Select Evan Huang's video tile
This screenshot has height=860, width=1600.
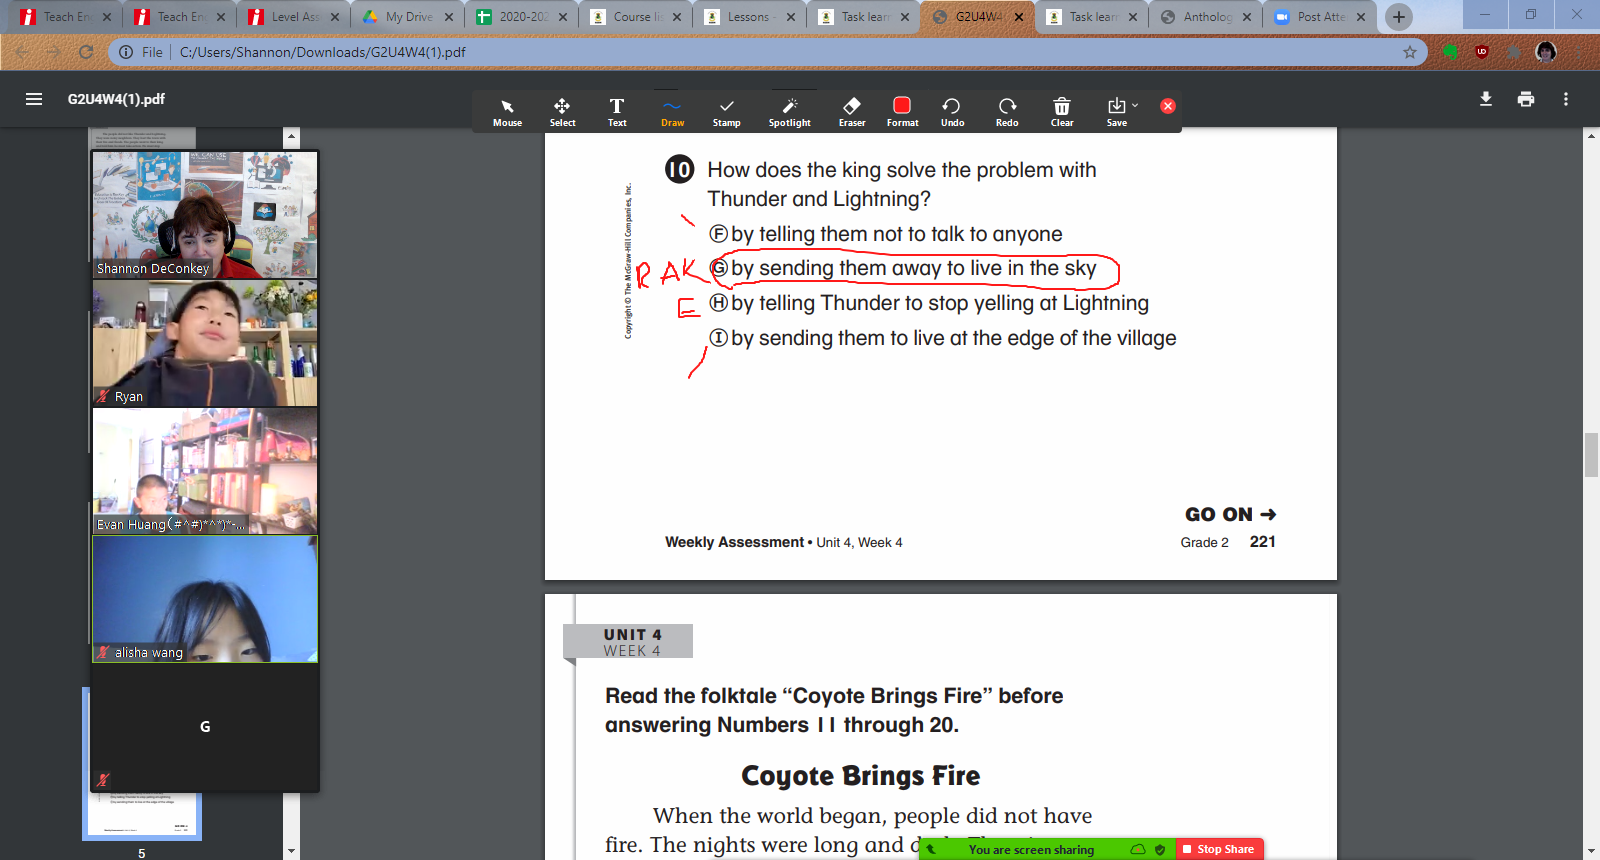pyautogui.click(x=205, y=471)
